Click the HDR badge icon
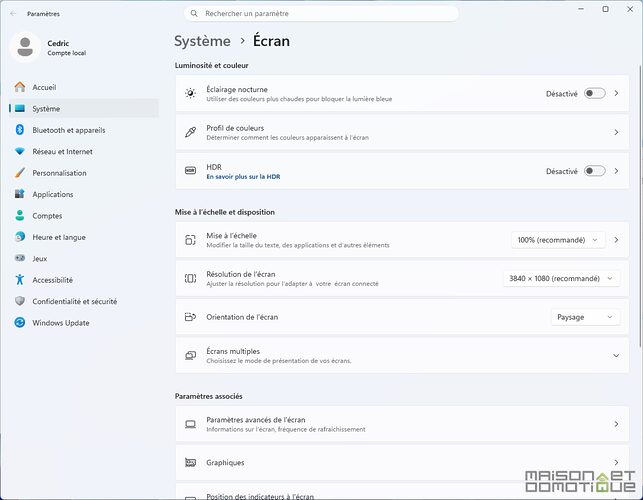Screen dimensions: 643x500 click(x=190, y=171)
